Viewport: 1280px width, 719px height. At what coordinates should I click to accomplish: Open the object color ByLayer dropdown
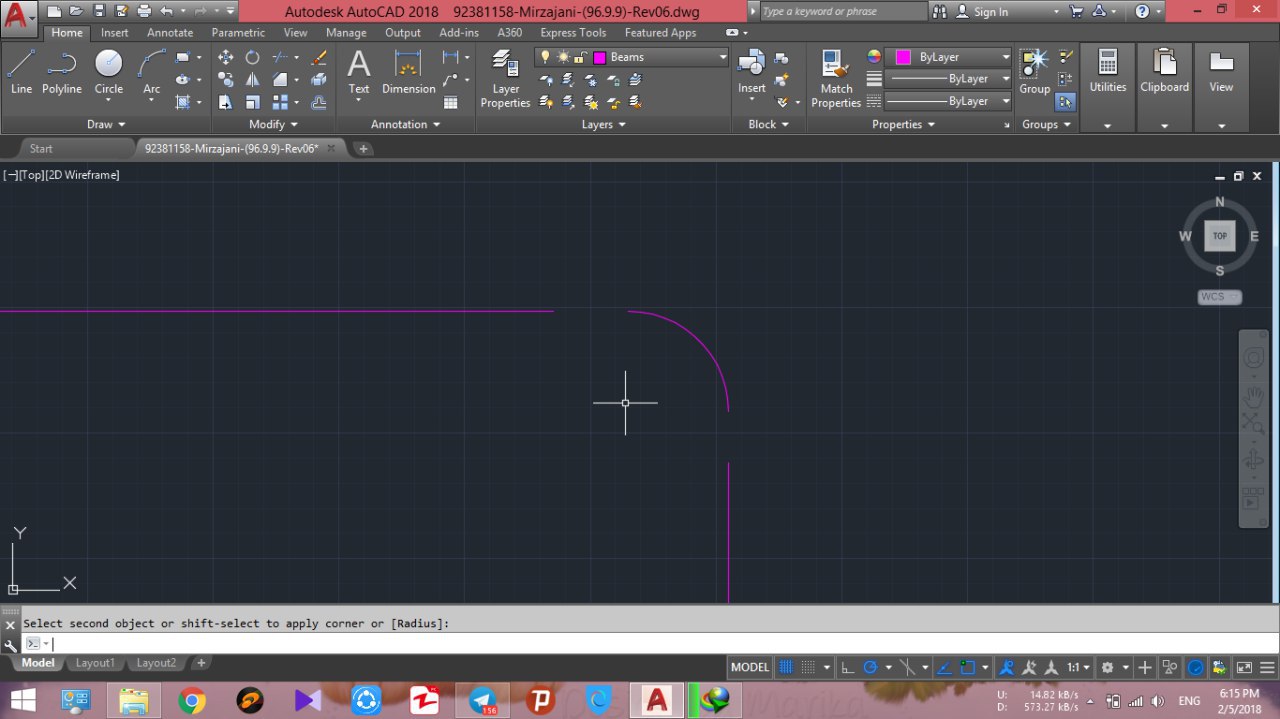1005,57
